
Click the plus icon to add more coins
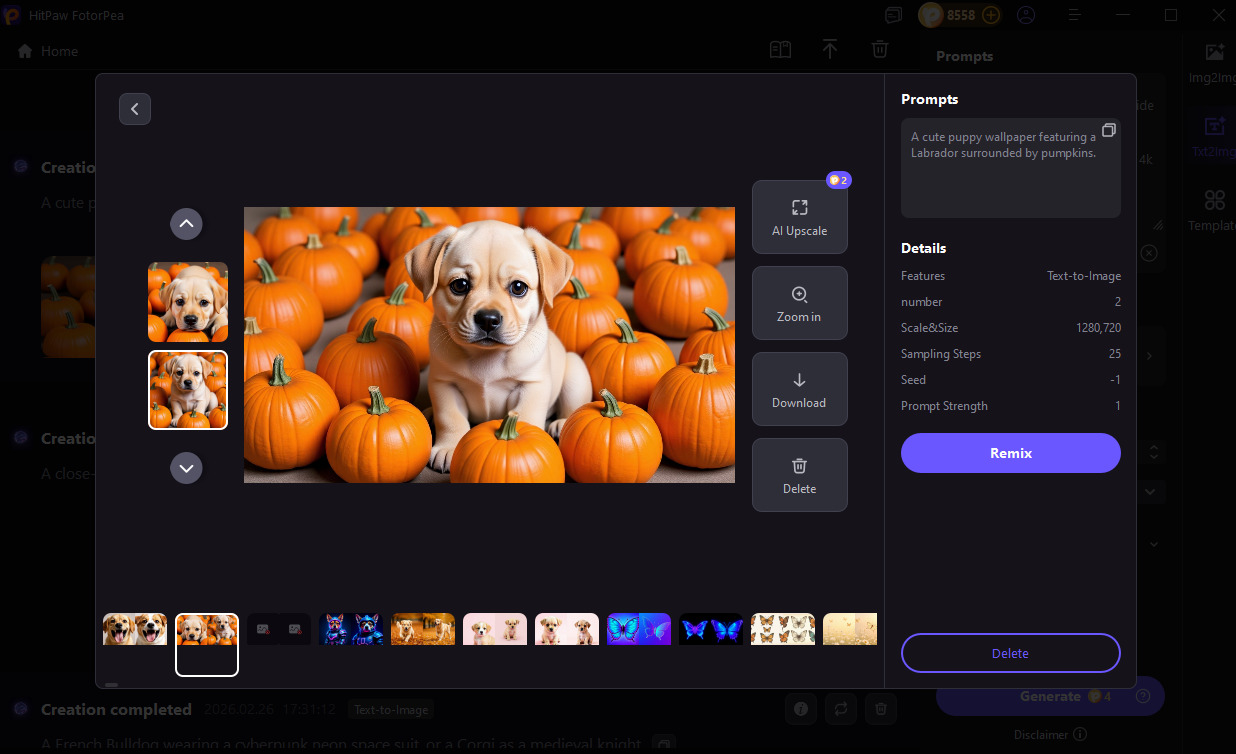[990, 15]
